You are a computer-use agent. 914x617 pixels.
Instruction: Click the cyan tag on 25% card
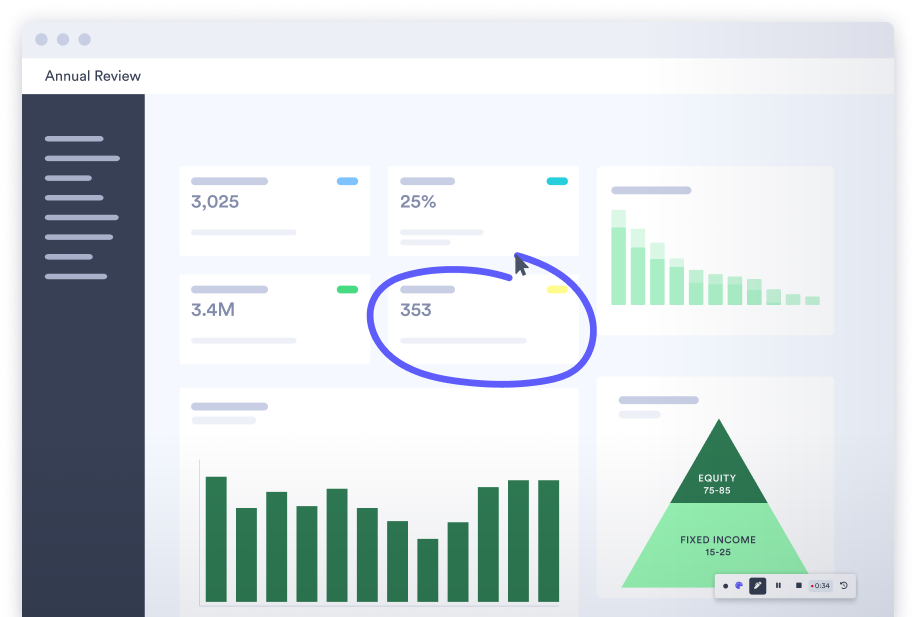click(x=557, y=181)
